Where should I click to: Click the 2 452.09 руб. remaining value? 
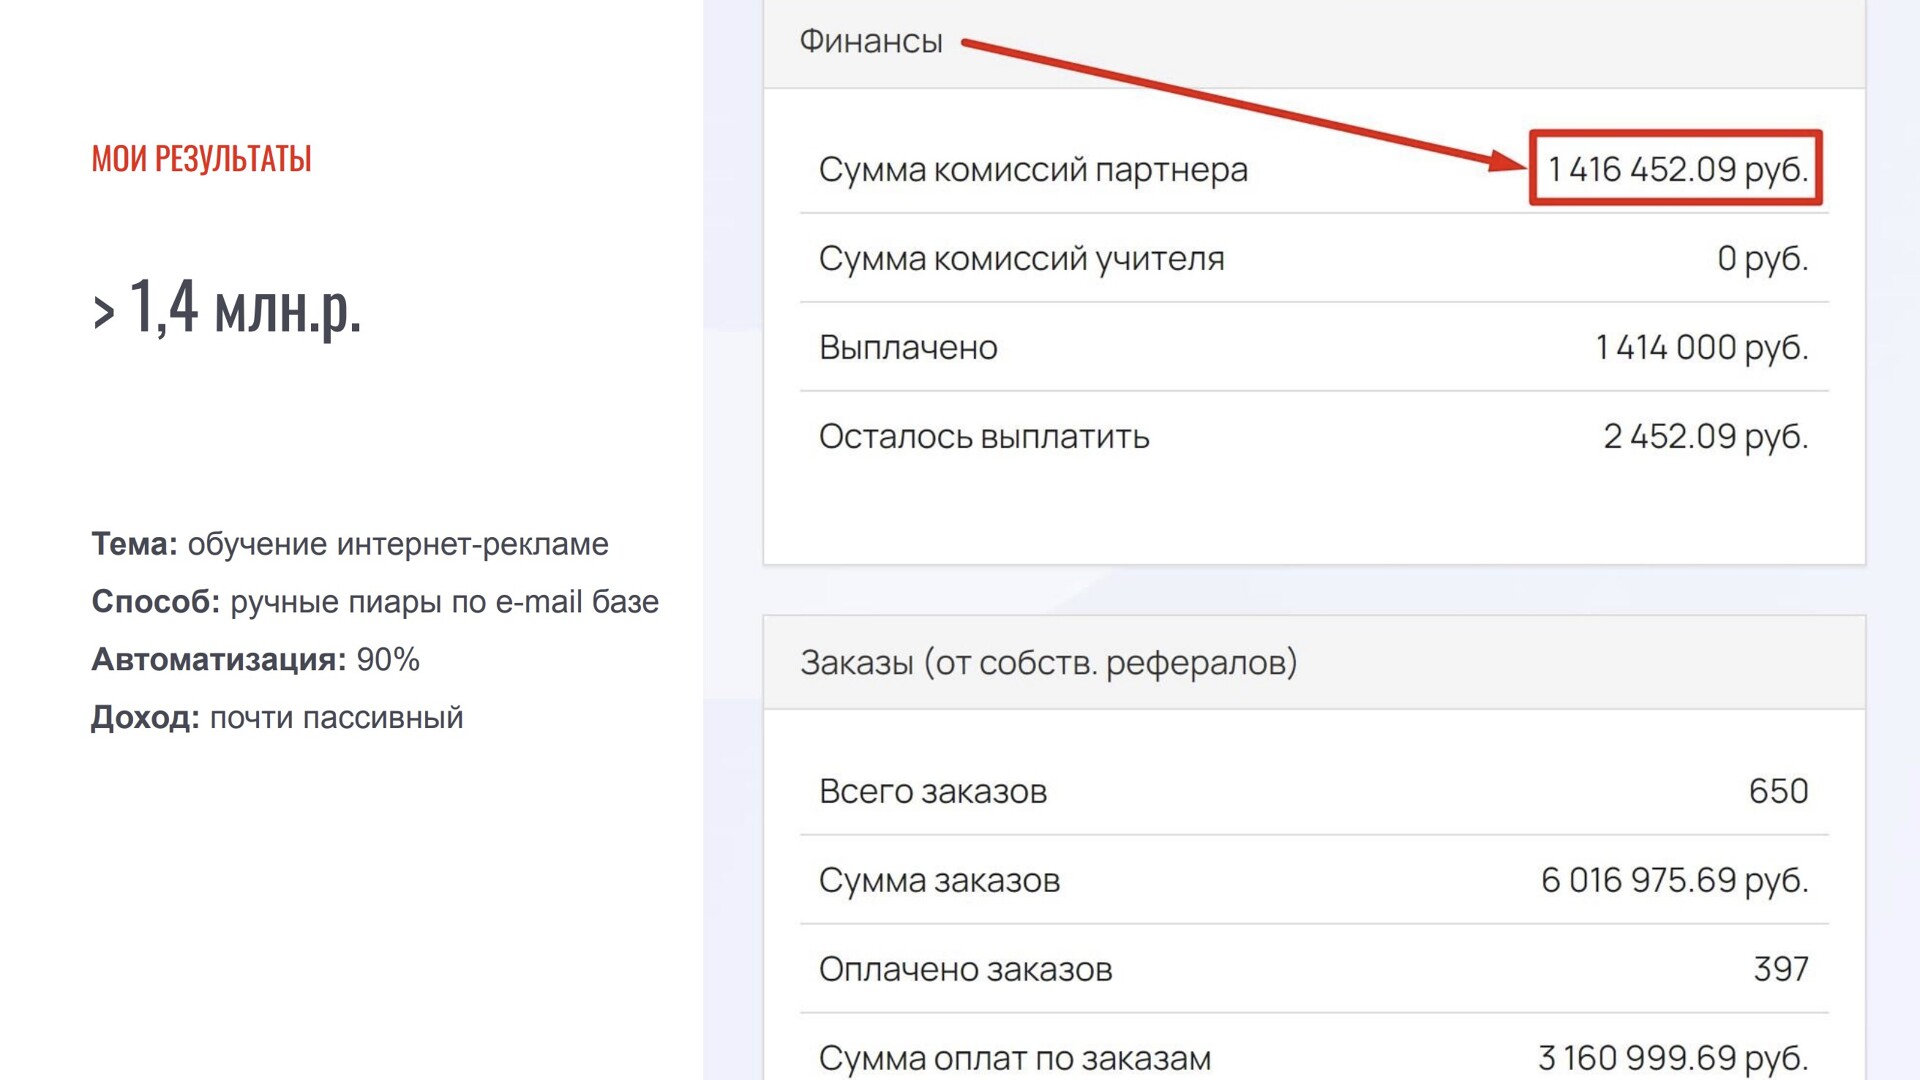1705,437
